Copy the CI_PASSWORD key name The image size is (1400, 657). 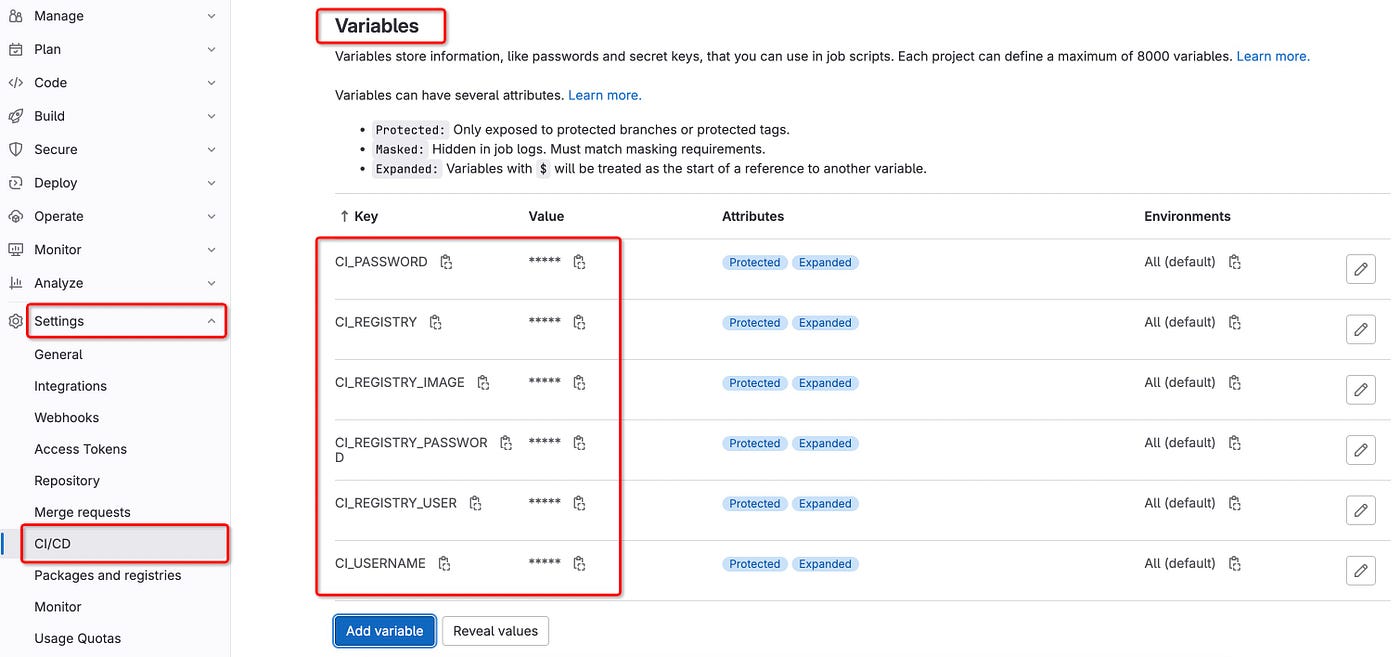446,262
